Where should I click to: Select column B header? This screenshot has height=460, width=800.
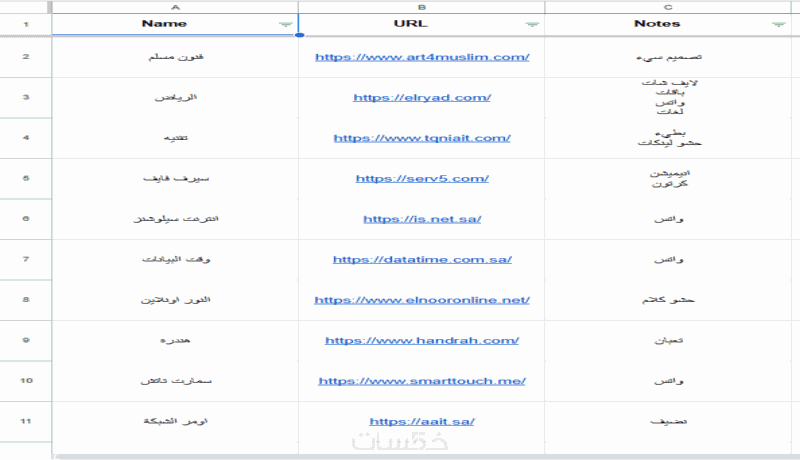coord(421,7)
